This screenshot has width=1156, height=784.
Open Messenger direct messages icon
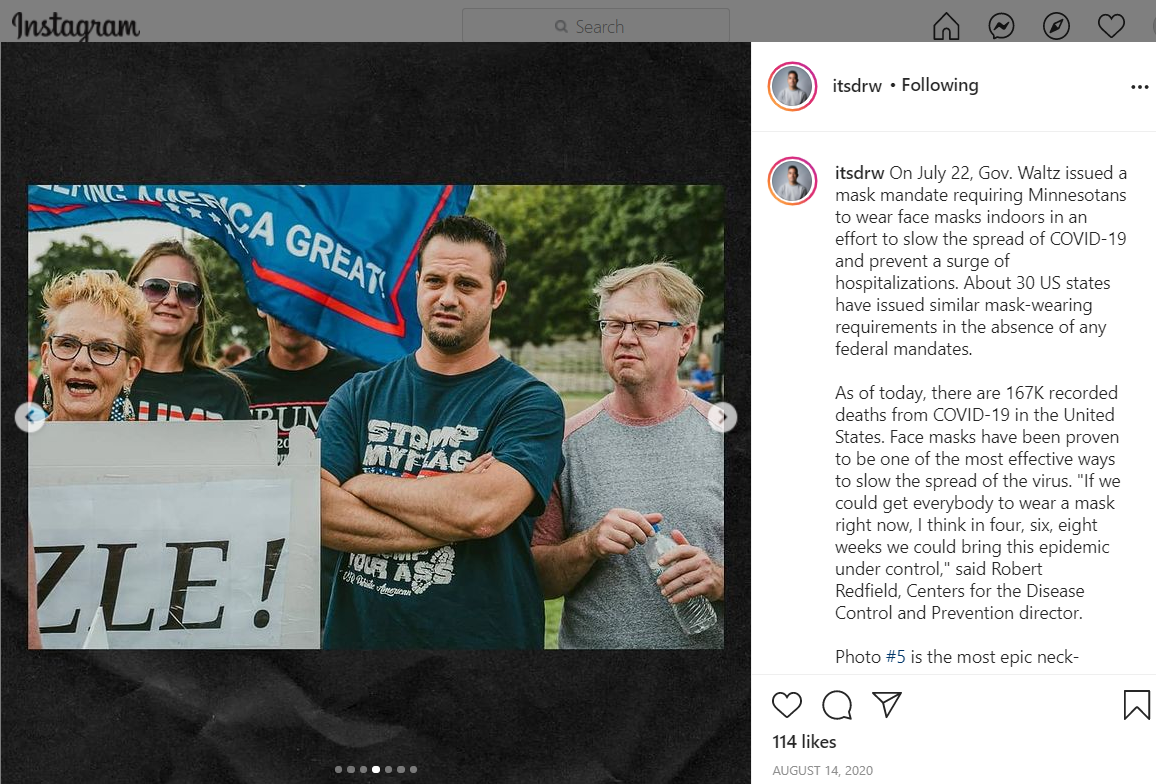coord(1001,27)
